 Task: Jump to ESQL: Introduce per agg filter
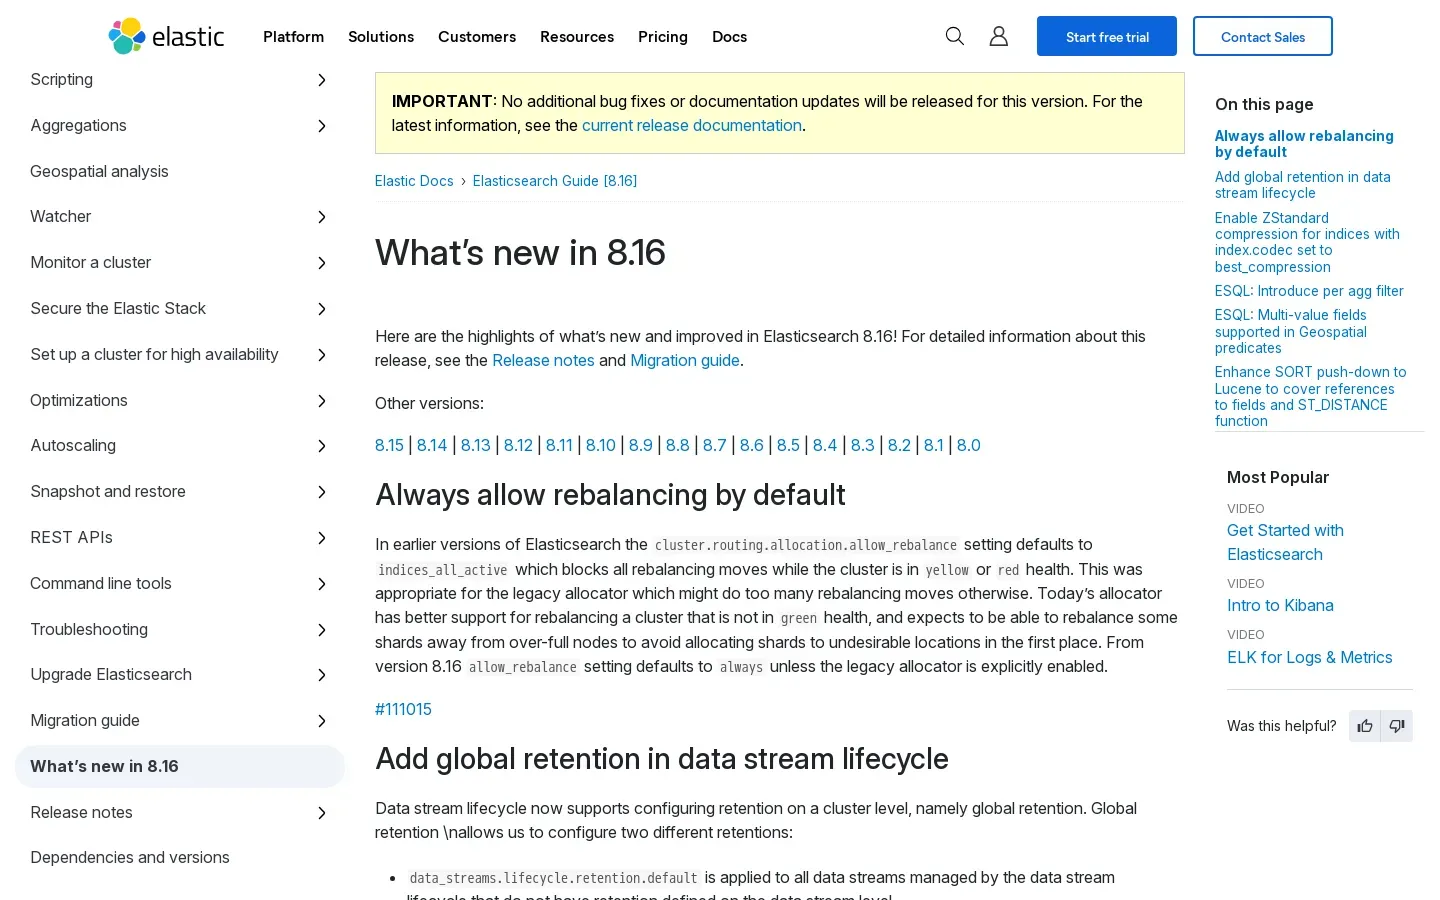1309,291
